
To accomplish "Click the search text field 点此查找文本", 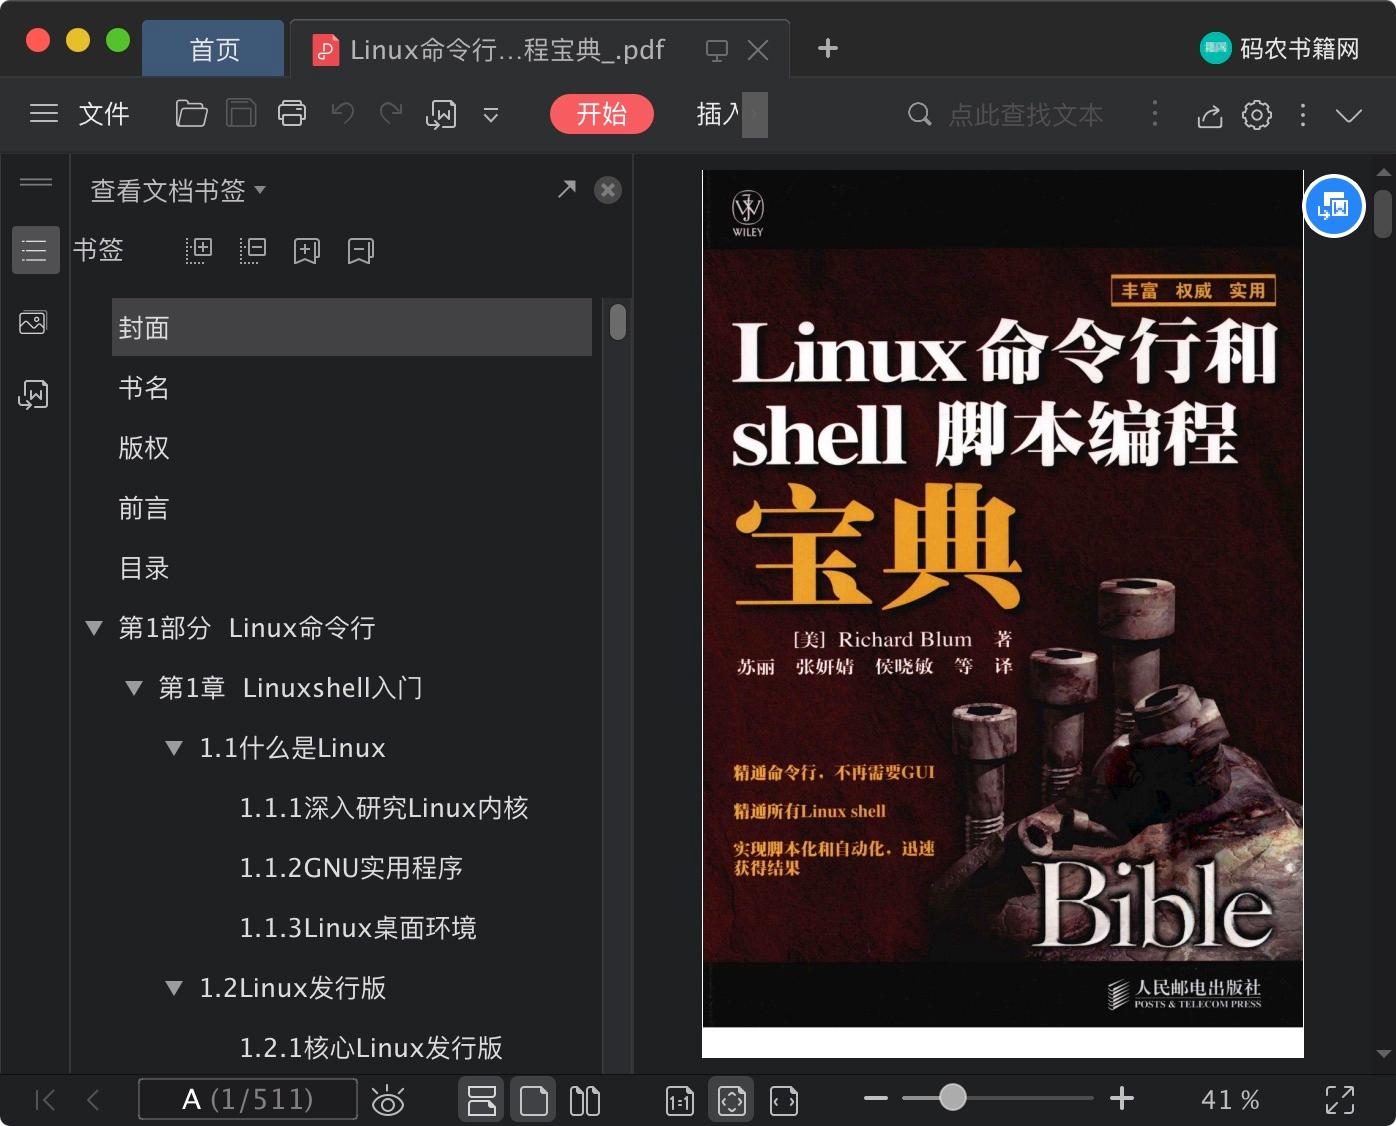I will pyautogui.click(x=1025, y=115).
